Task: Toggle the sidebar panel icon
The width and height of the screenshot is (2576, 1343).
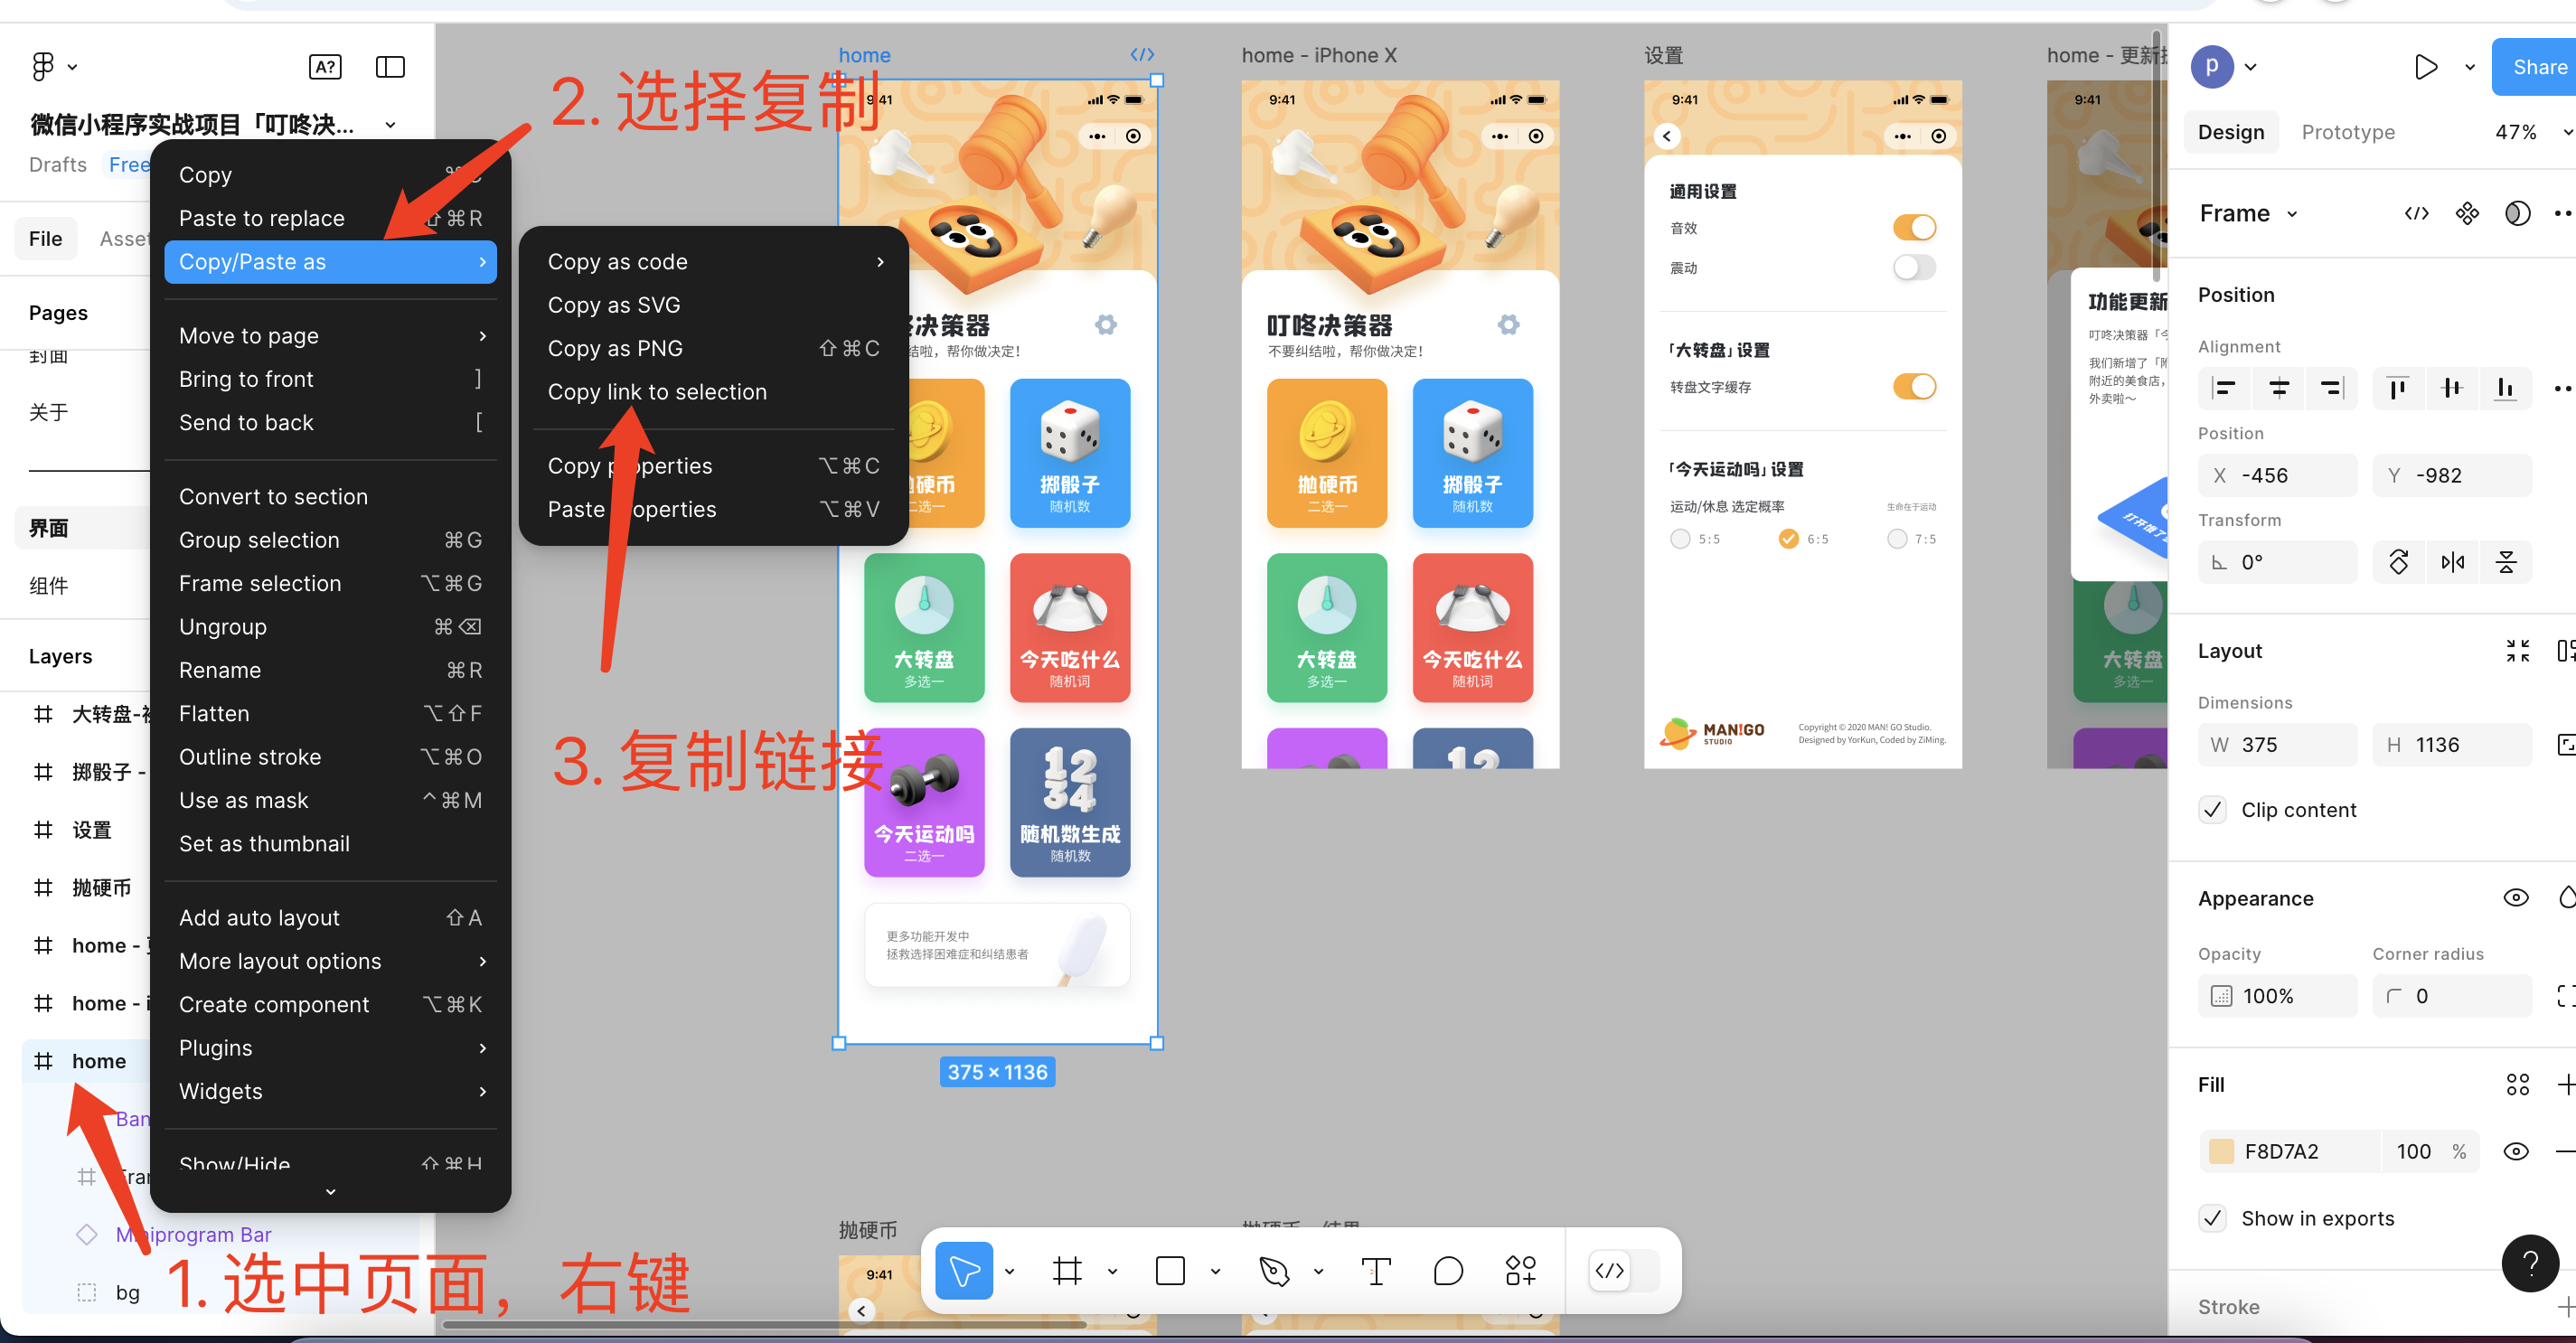Action: (390, 67)
